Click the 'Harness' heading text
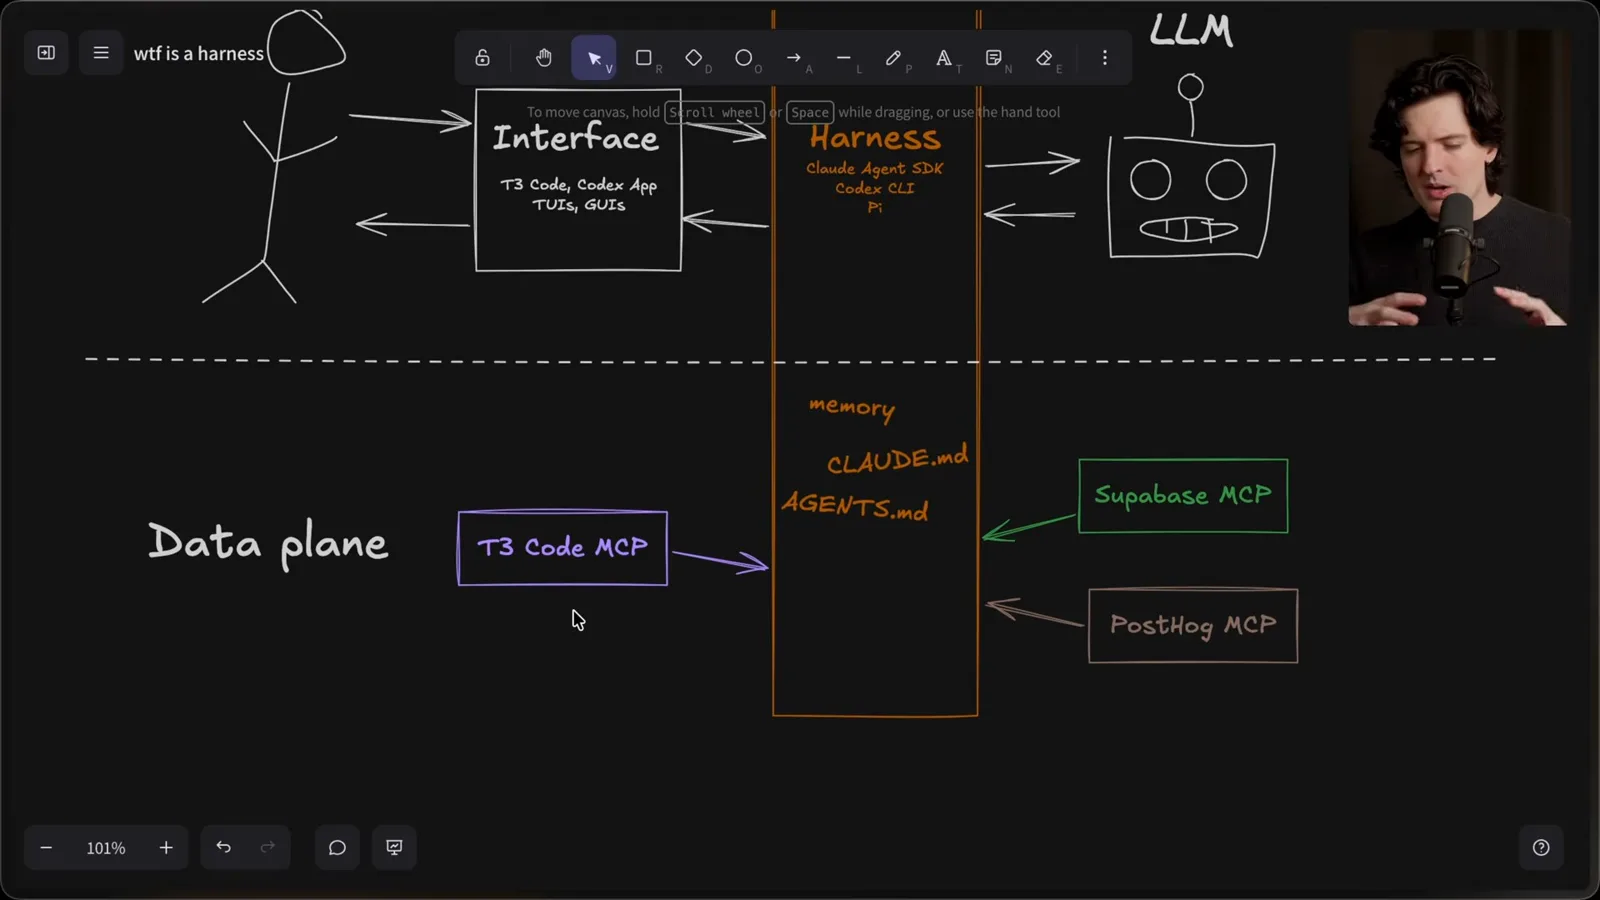 875,138
